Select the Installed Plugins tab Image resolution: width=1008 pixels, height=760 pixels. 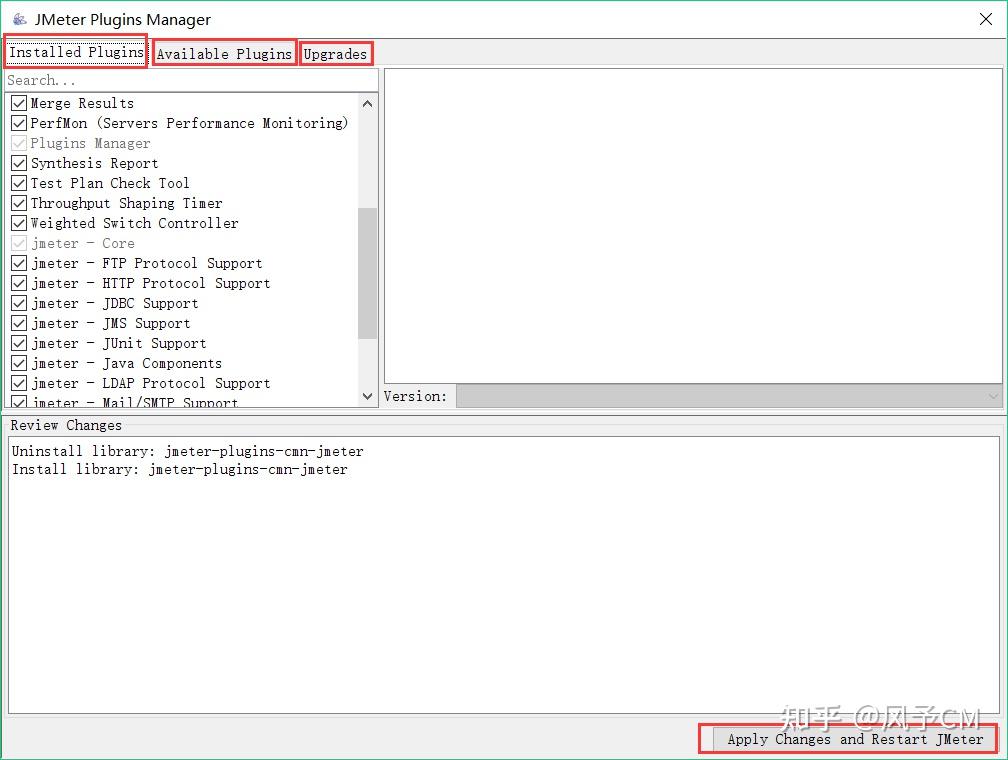(x=75, y=52)
